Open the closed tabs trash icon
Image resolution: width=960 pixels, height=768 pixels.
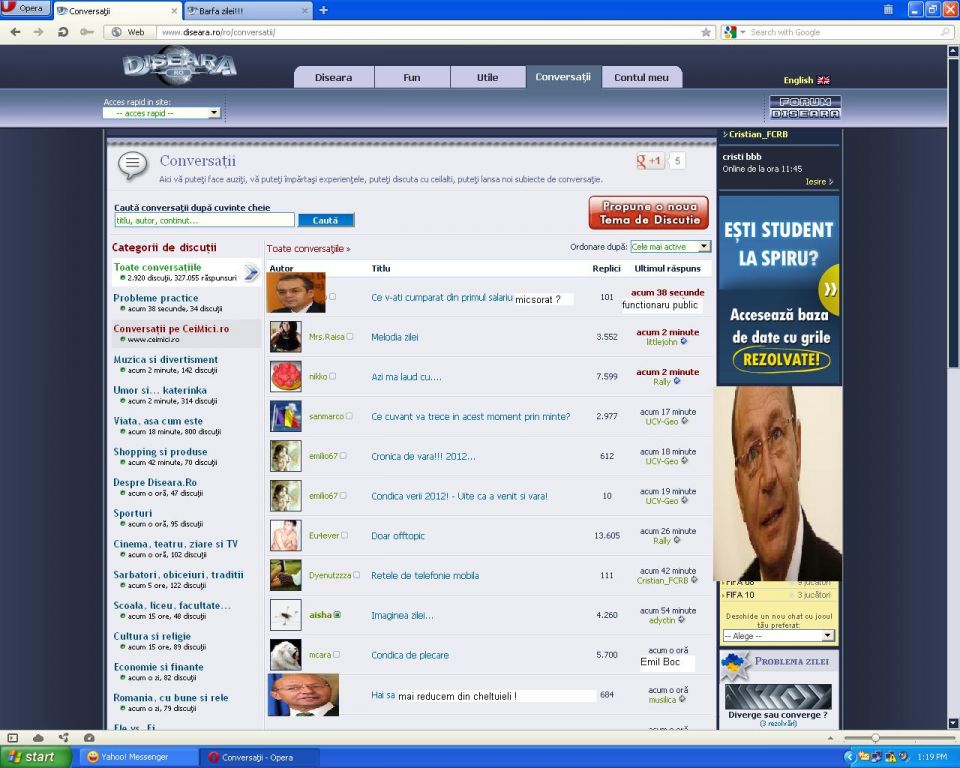tap(888, 9)
